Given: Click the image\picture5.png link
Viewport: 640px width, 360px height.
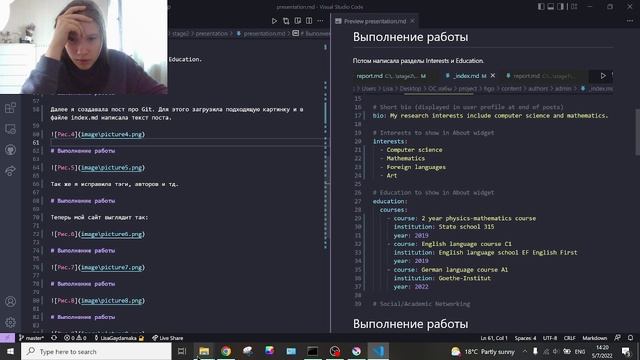Looking at the screenshot, I should (111, 167).
